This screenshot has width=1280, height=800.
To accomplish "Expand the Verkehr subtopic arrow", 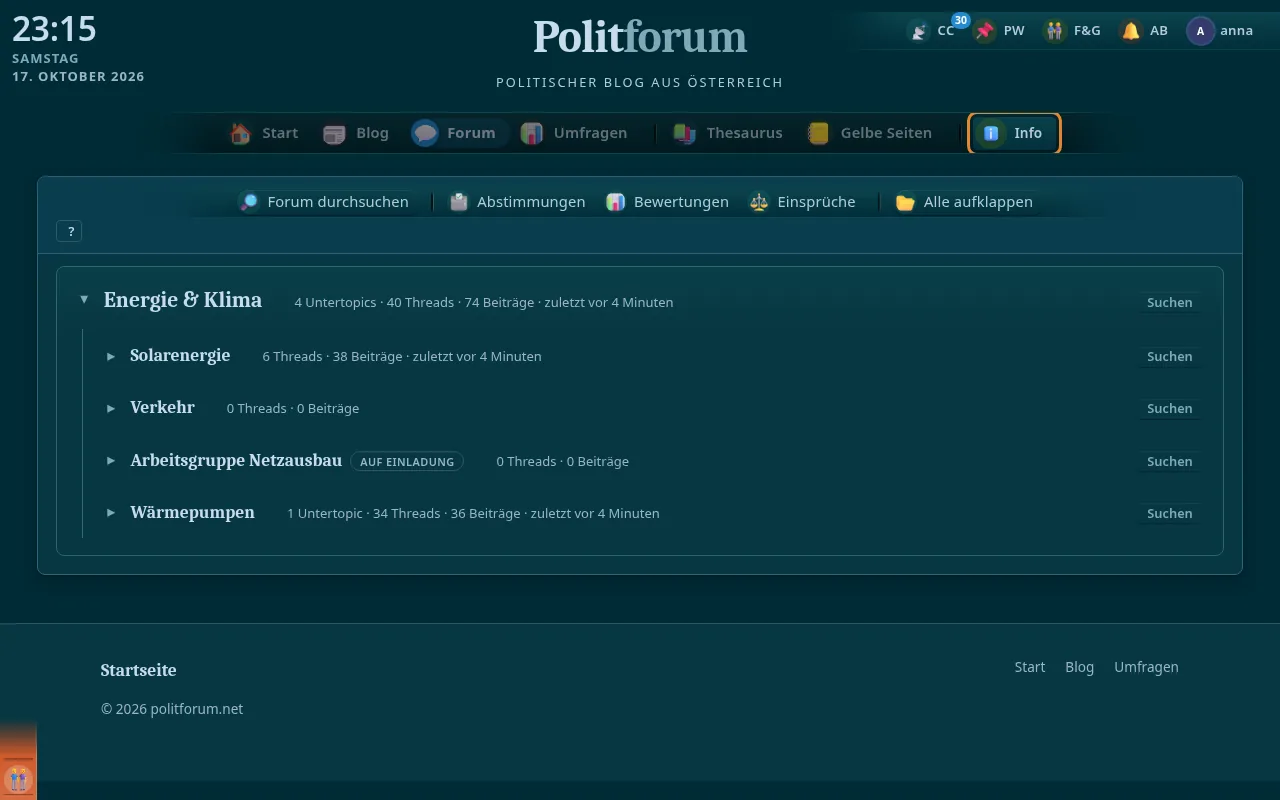I will click(111, 408).
